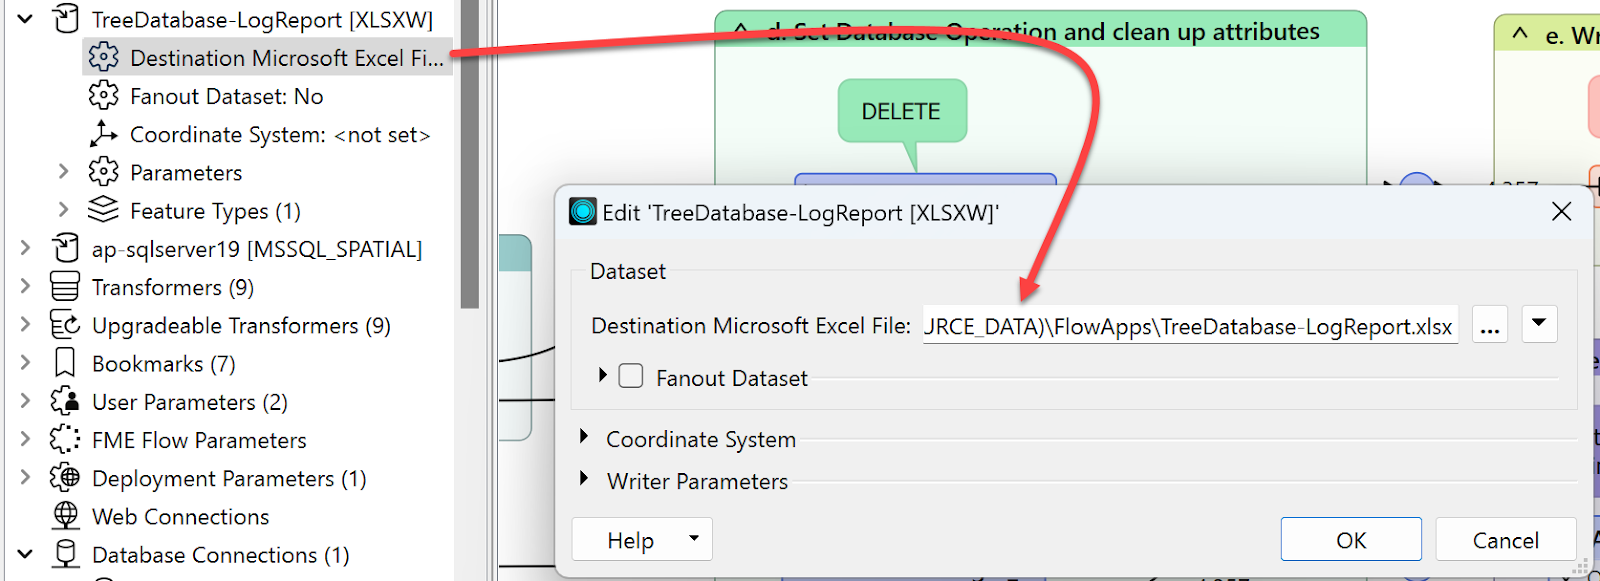The height and width of the screenshot is (581, 1600).
Task: Open the Help button dropdown arrow
Action: pyautogui.click(x=694, y=539)
